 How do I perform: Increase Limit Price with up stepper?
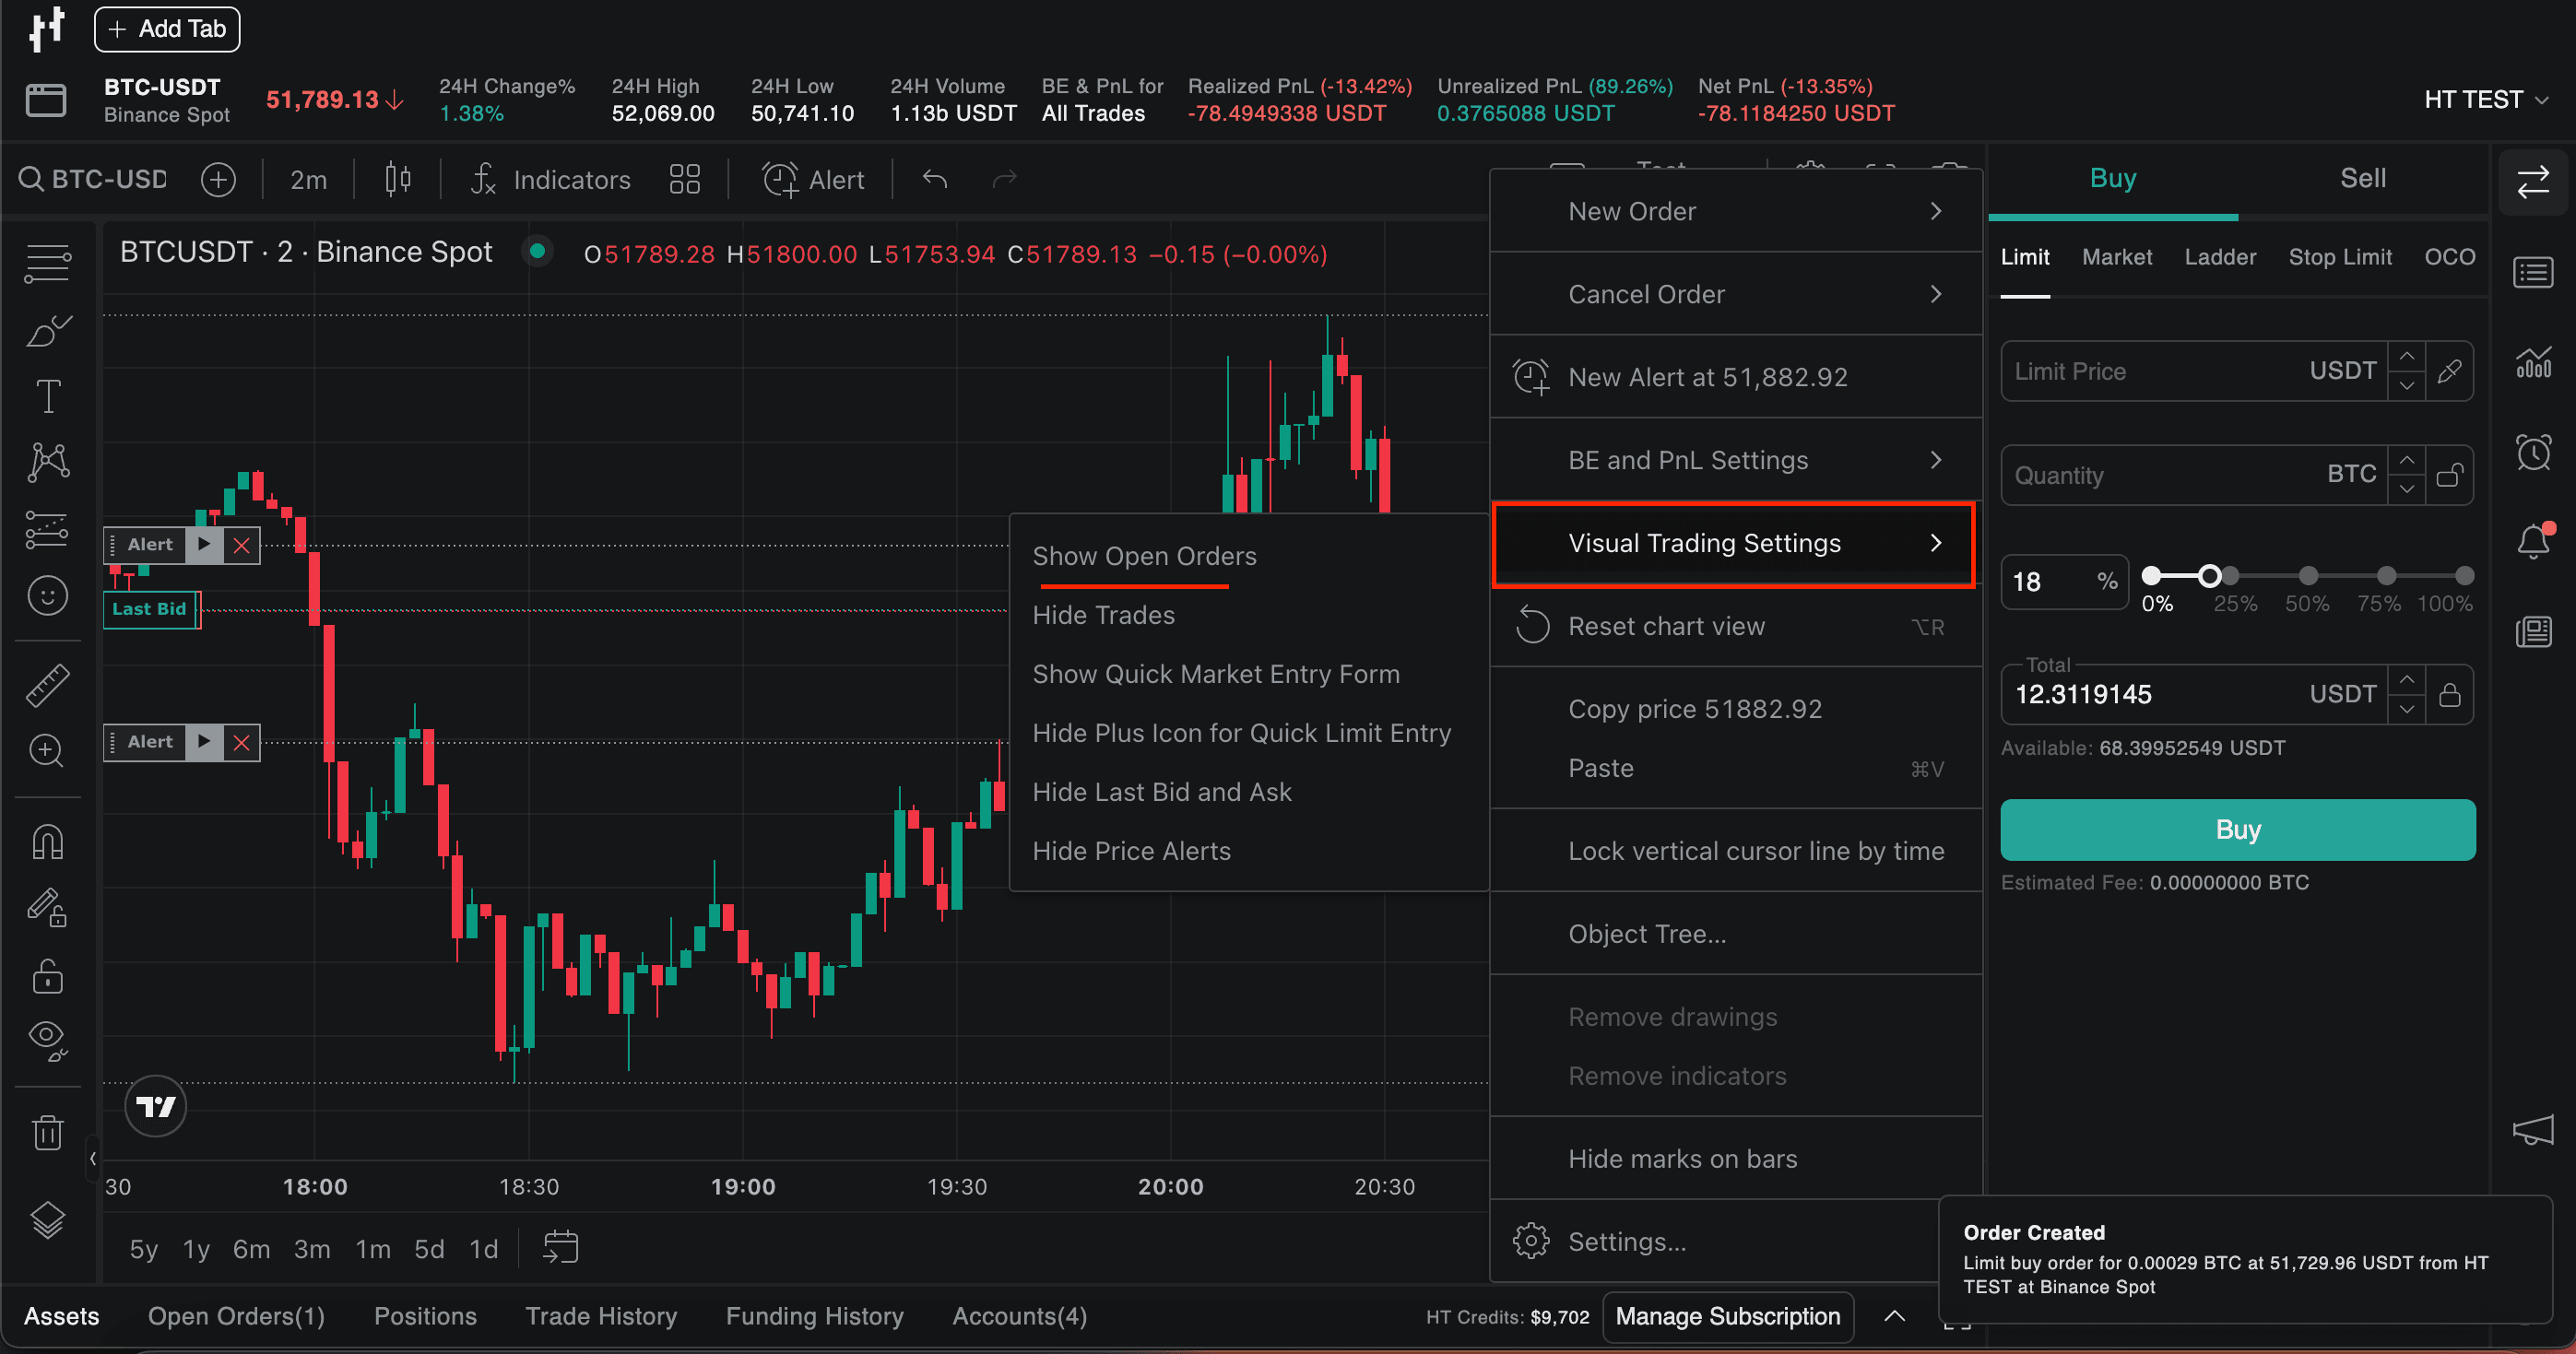[x=2407, y=357]
